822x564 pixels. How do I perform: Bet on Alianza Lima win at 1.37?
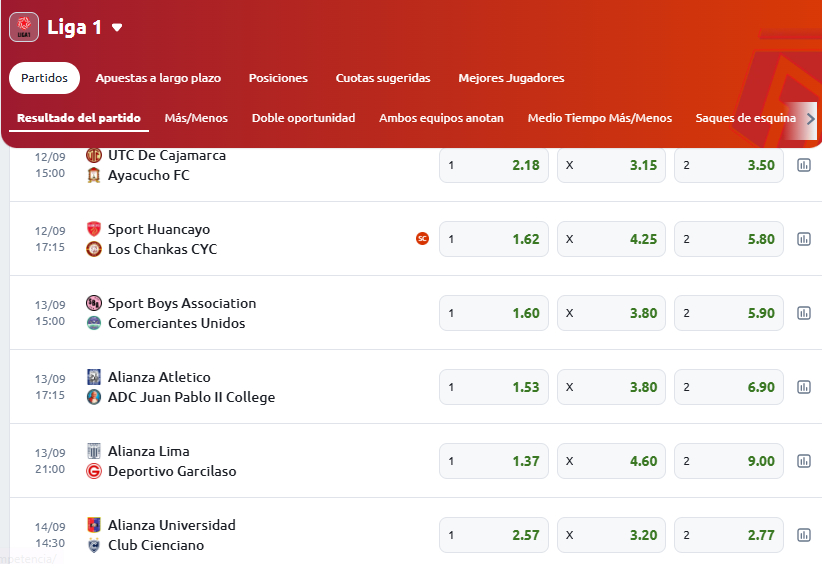coord(494,461)
